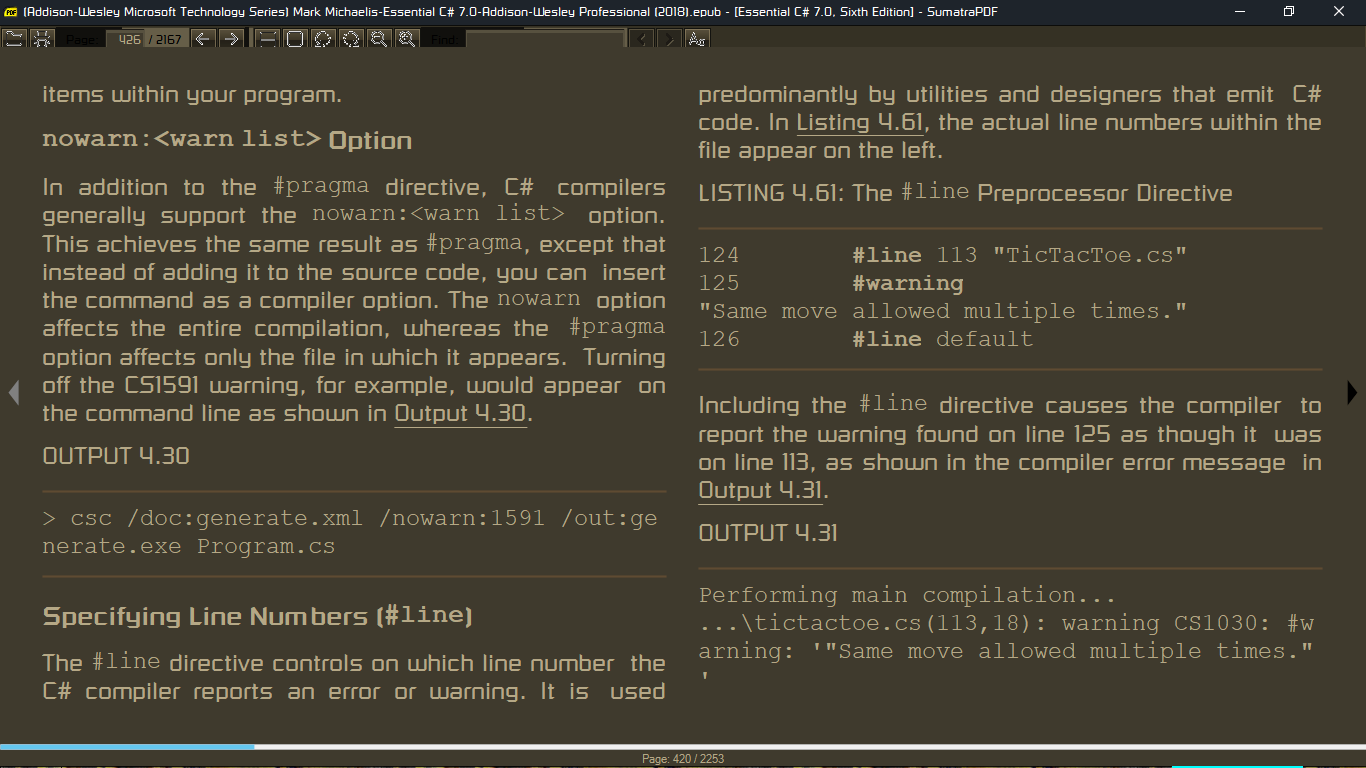Open a document file

click(14, 38)
